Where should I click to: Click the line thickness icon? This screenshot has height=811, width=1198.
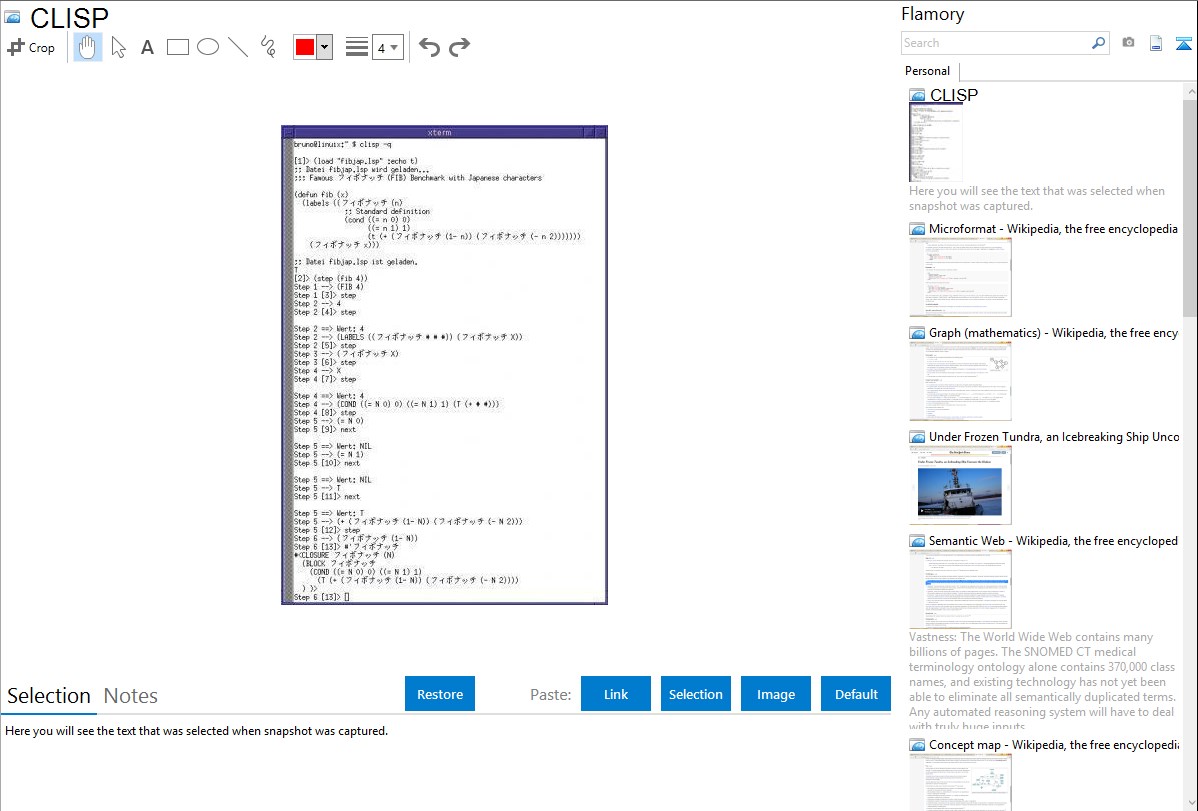357,47
